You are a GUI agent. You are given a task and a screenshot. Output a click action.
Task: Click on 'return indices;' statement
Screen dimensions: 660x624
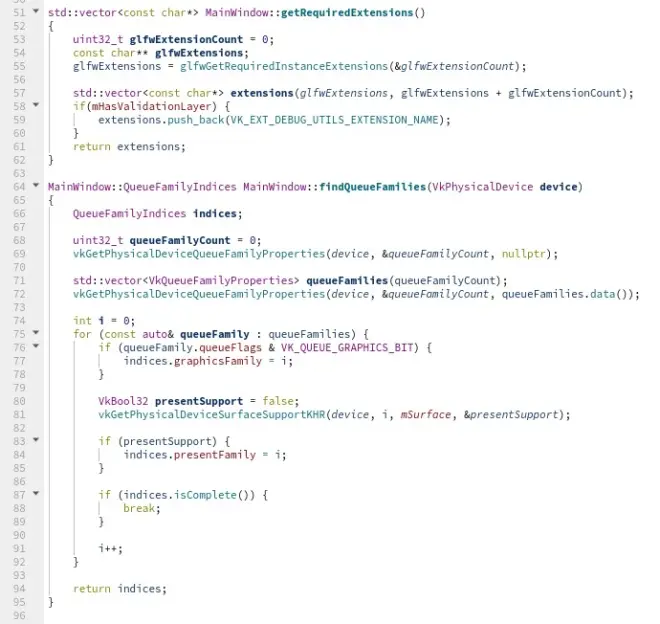pos(120,589)
